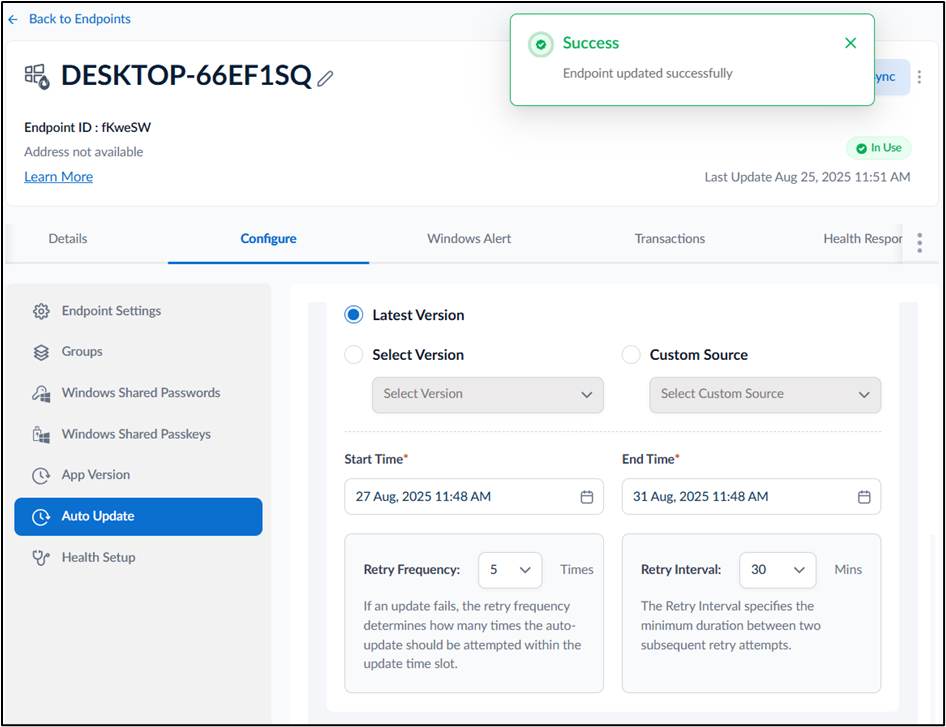Show more tabs via vertical dots
946x727 pixels.
point(919,243)
